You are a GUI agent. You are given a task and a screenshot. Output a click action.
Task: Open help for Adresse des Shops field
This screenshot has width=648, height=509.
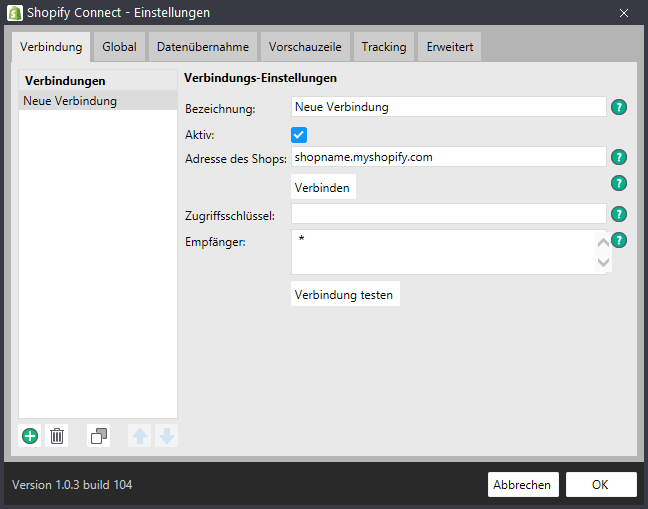click(x=619, y=157)
